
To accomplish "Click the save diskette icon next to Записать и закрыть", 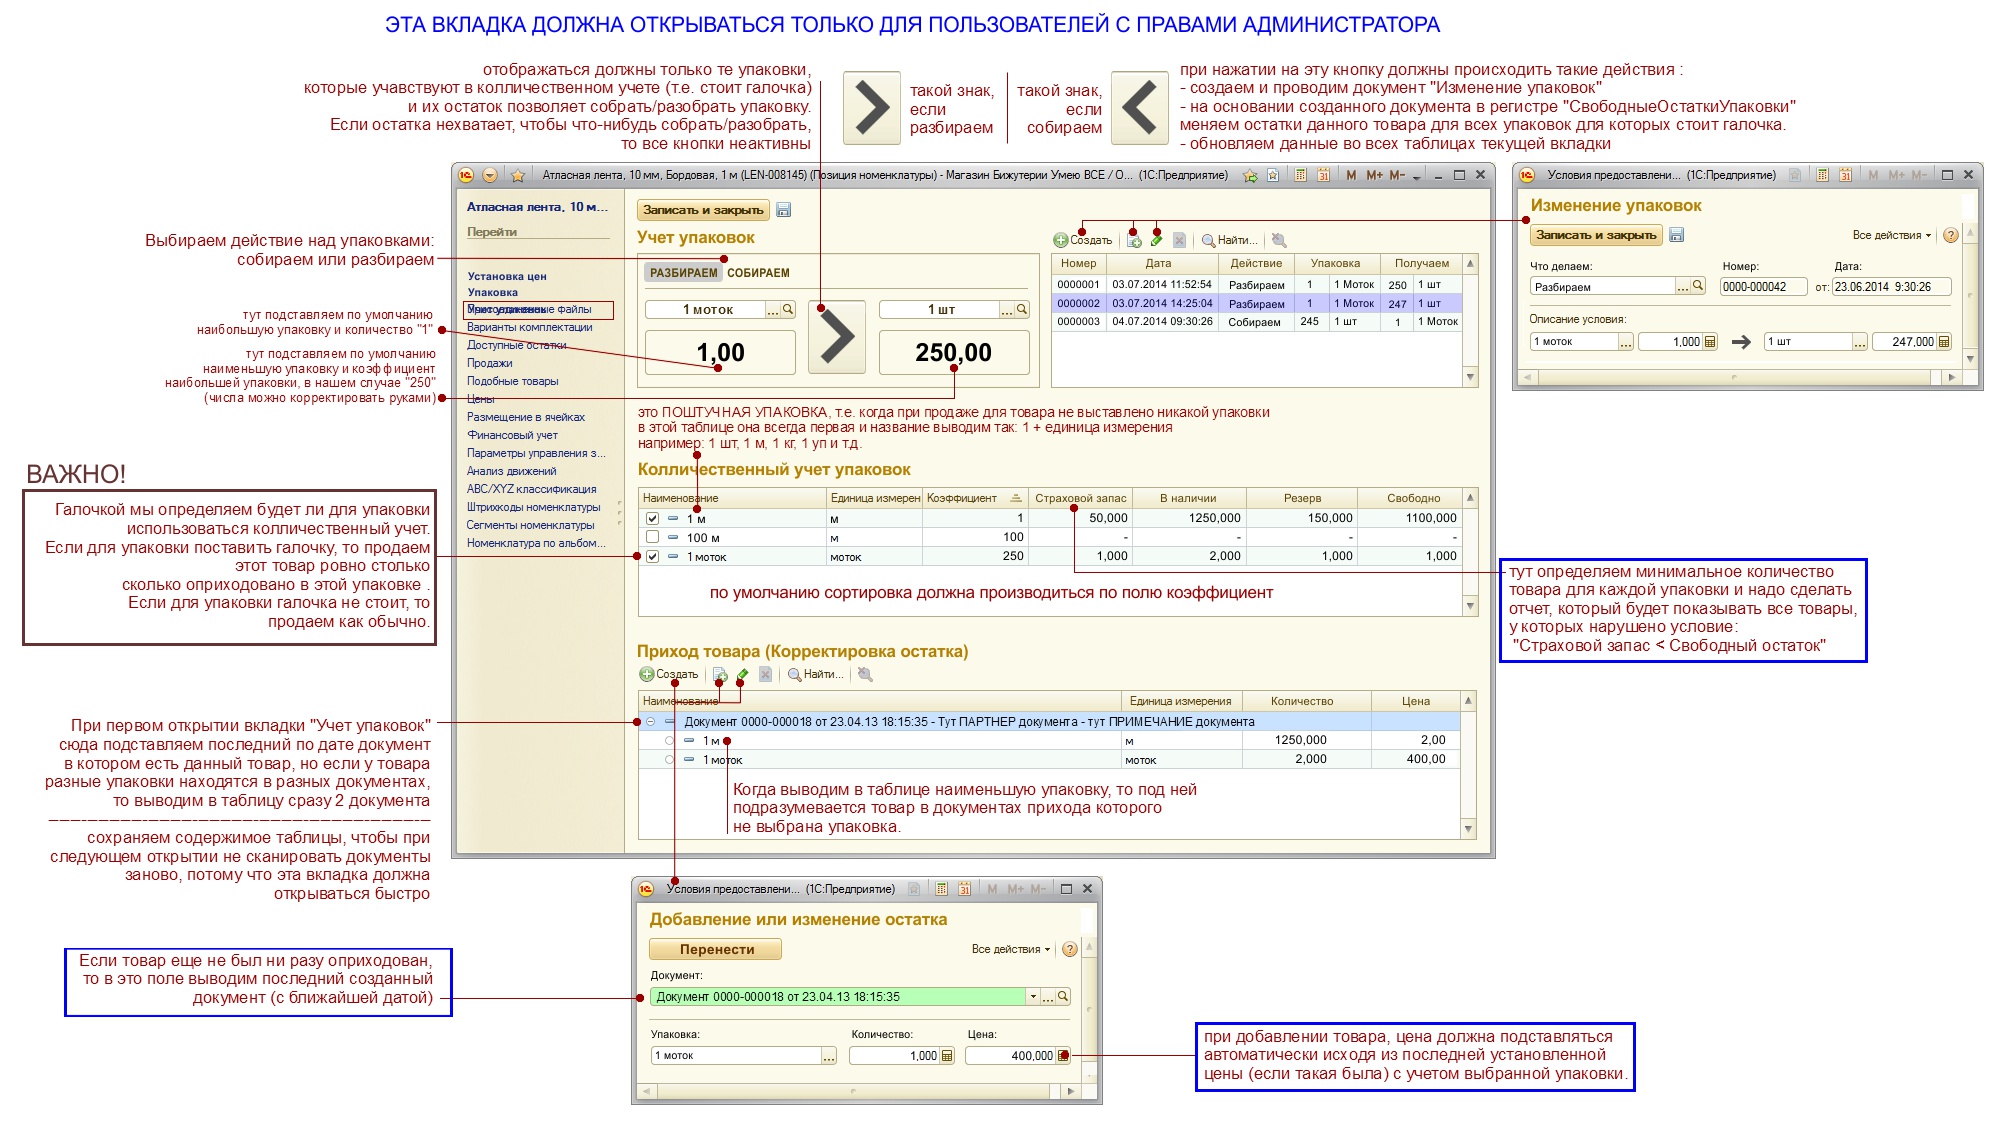I will 784,210.
